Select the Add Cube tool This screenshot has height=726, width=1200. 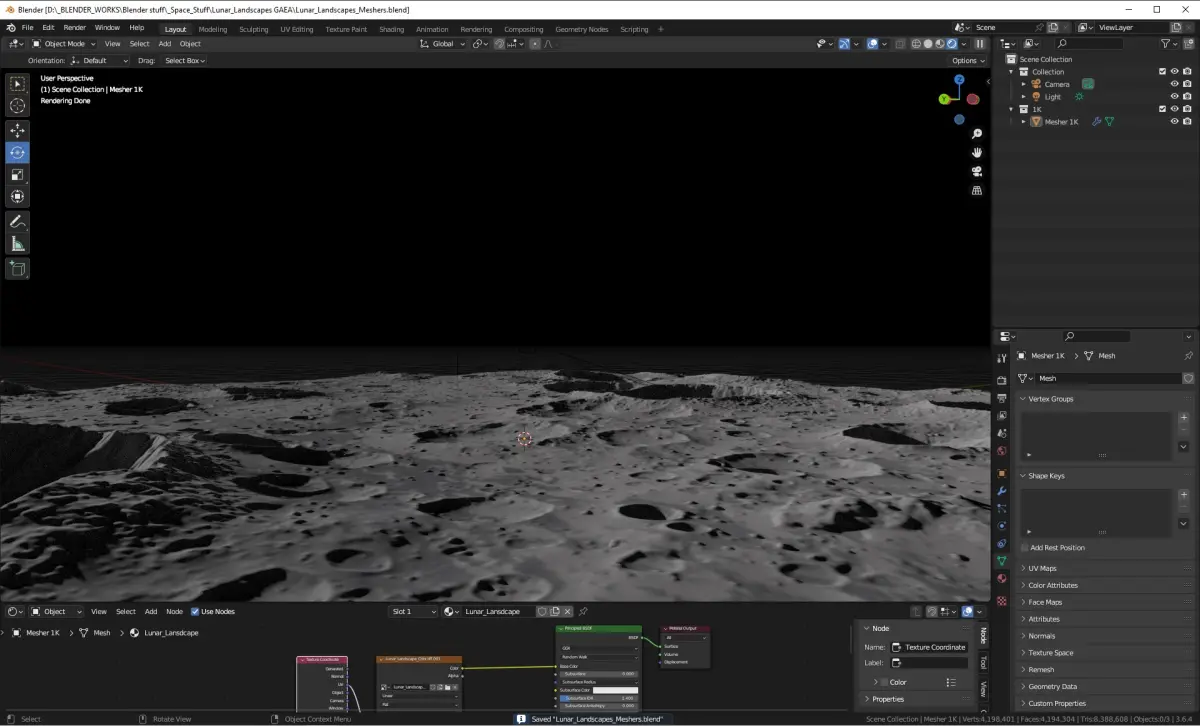18,269
